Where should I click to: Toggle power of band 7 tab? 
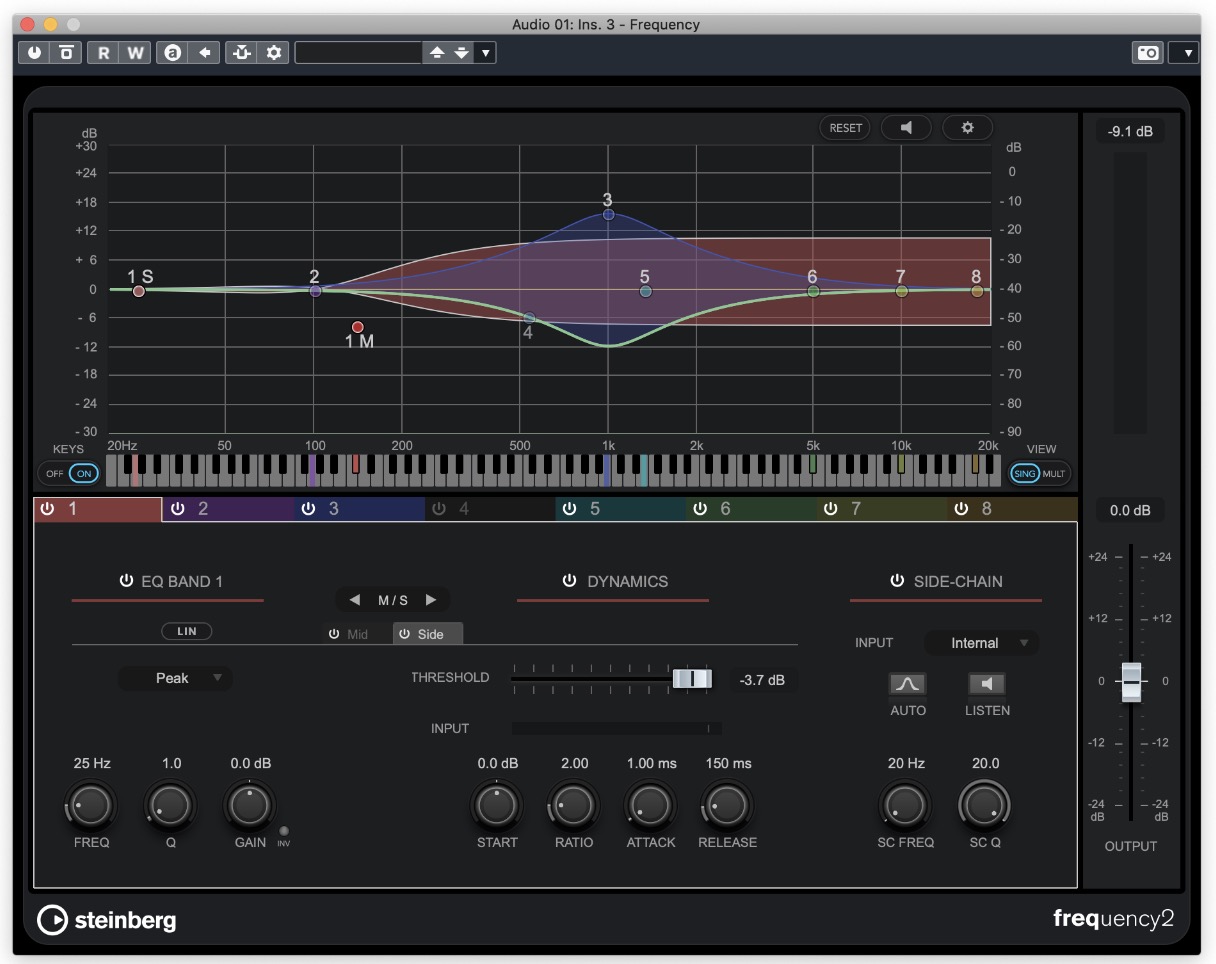click(x=830, y=509)
